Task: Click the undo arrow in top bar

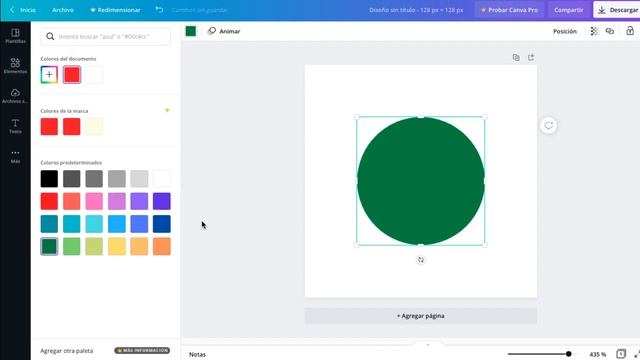Action: [x=159, y=9]
